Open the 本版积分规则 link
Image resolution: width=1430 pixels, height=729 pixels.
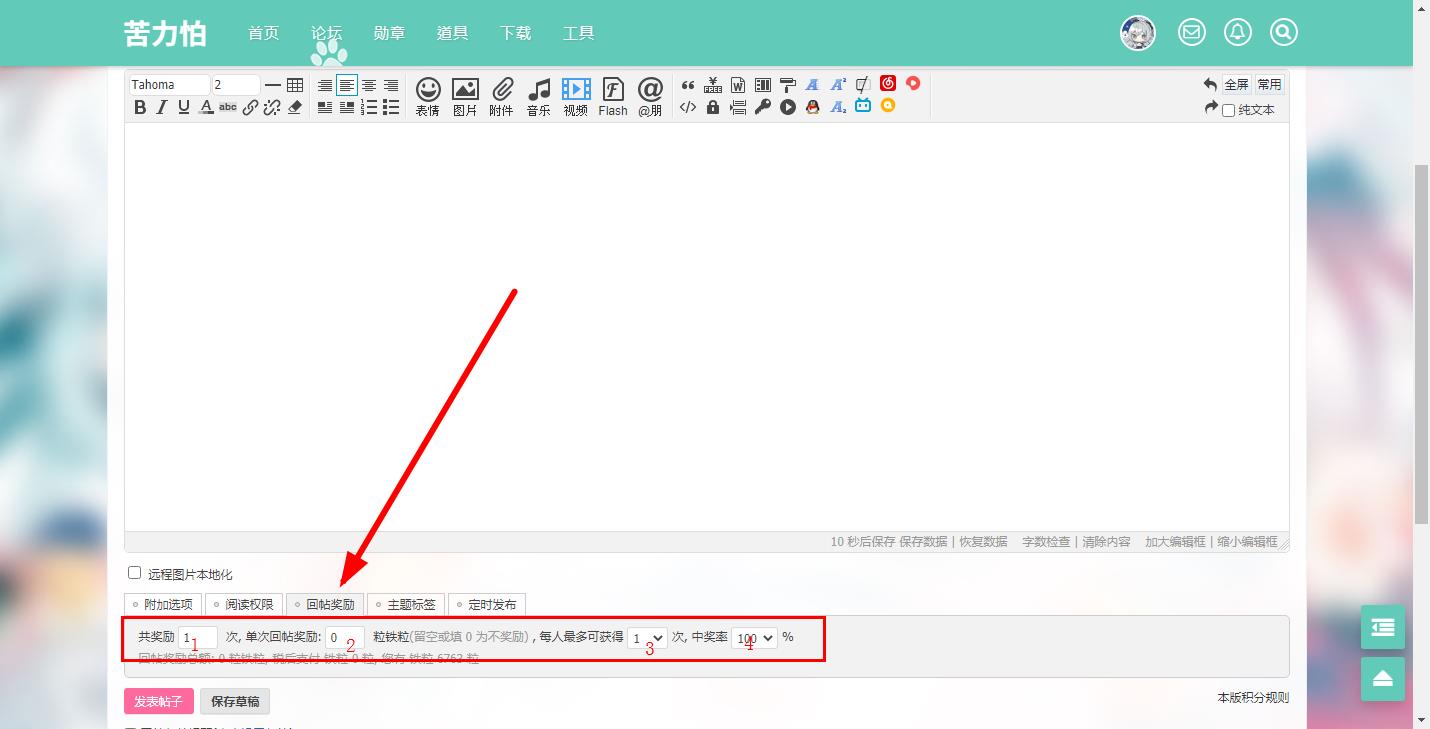[x=1253, y=698]
